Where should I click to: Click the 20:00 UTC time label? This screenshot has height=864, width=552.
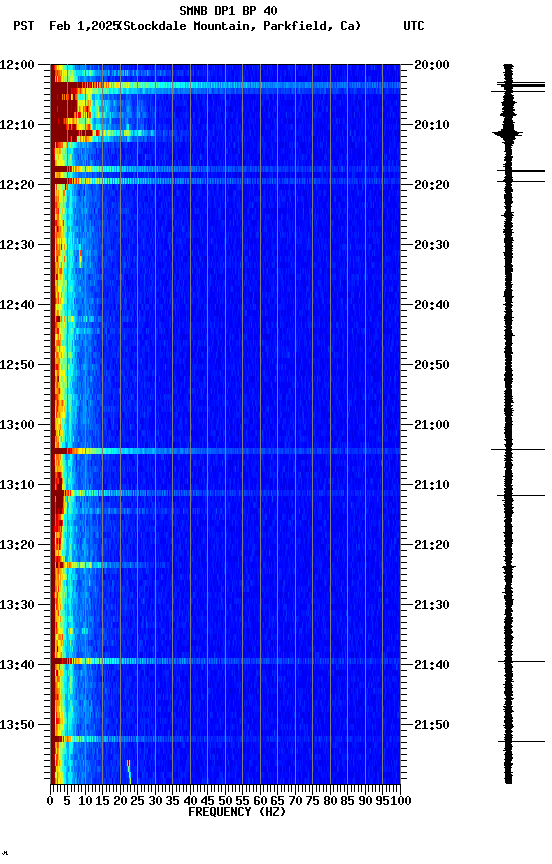pyautogui.click(x=432, y=65)
